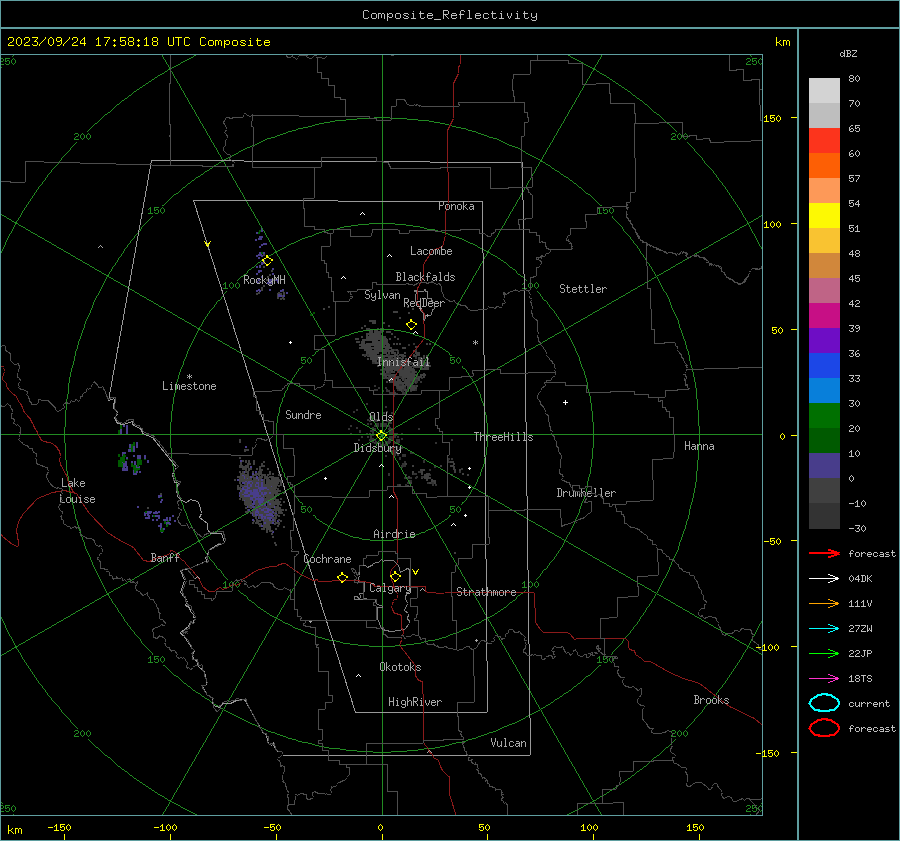Click the dBZ legend heading
The image size is (900, 841).
848,54
